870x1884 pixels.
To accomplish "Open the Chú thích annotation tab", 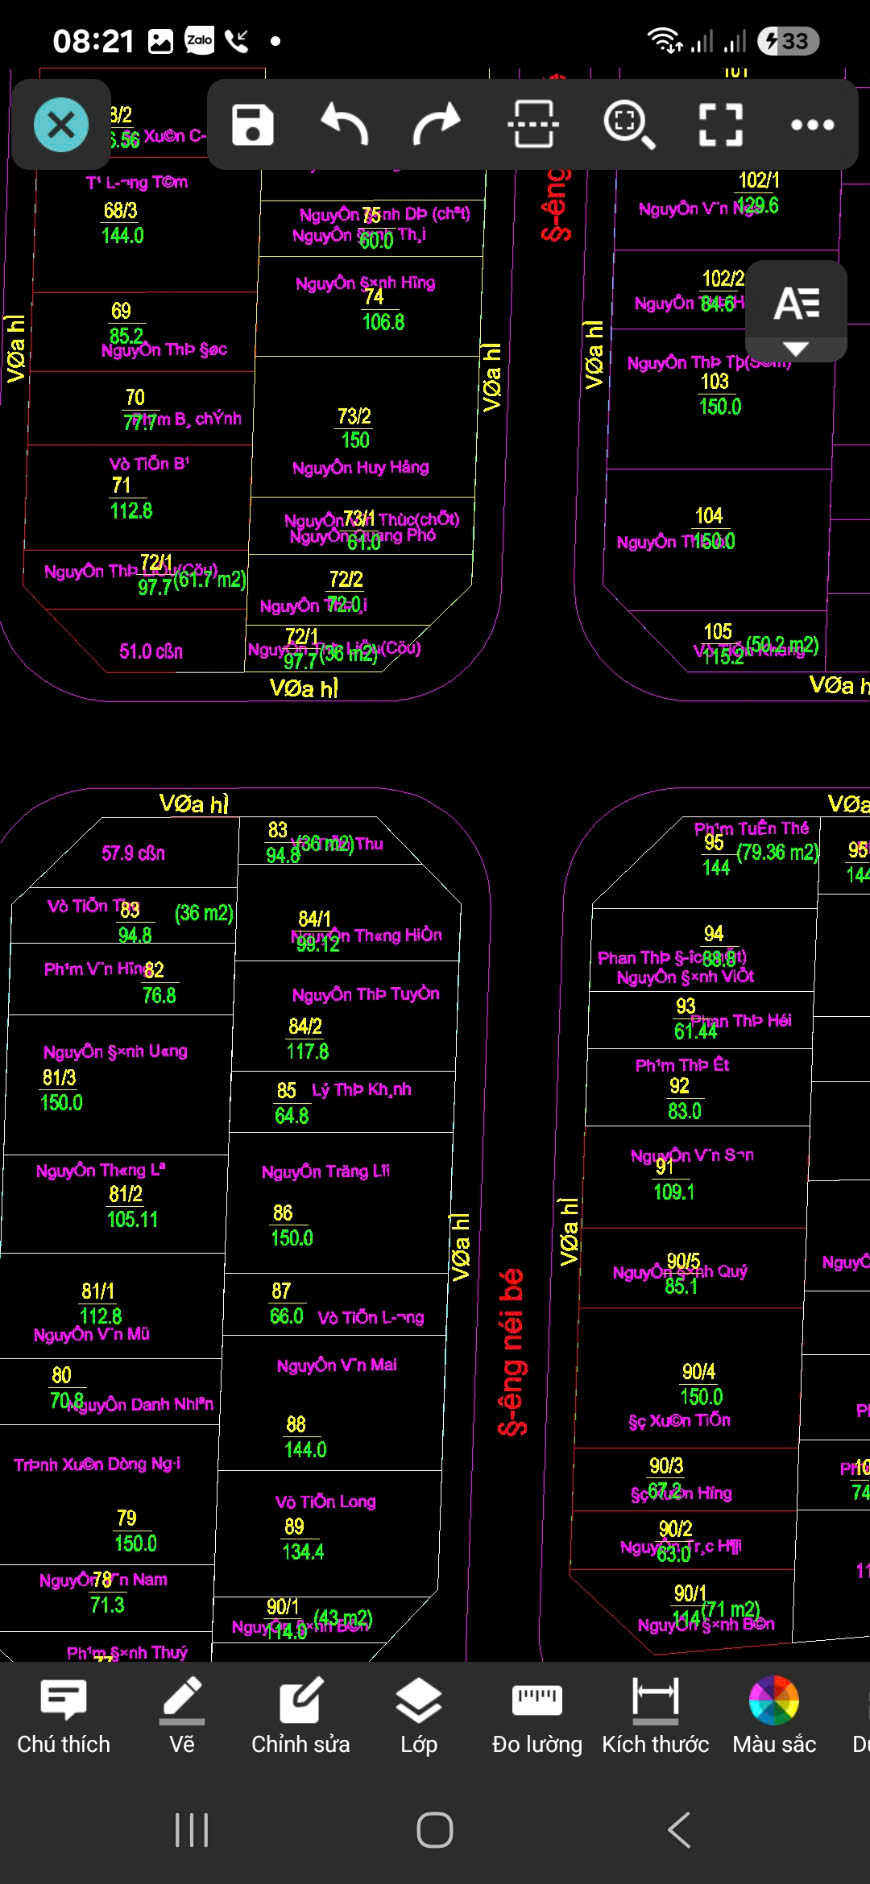I will coord(64,1716).
